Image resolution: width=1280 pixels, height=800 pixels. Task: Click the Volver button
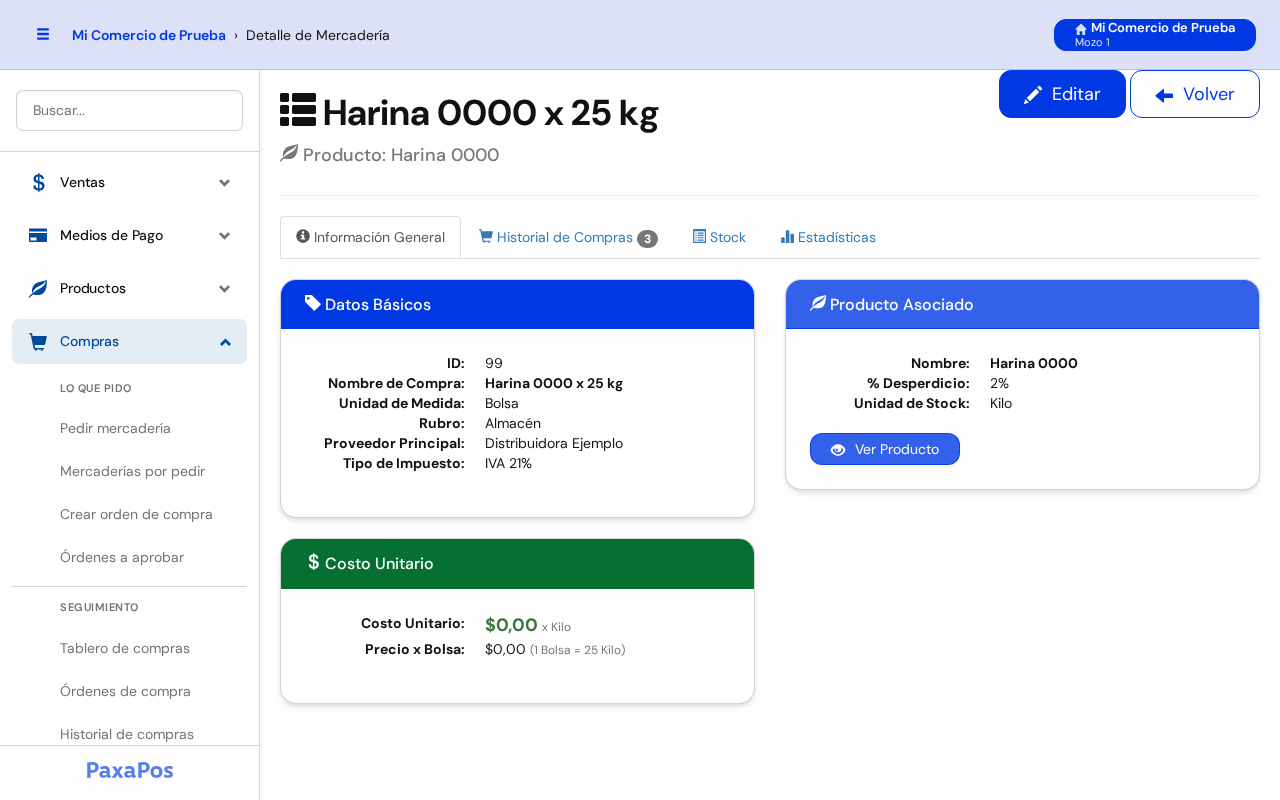coord(1195,94)
